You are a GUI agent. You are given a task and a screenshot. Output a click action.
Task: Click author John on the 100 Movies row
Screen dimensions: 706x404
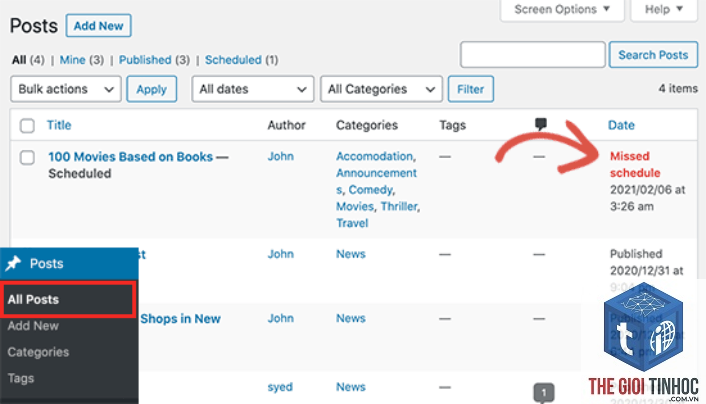(x=281, y=156)
